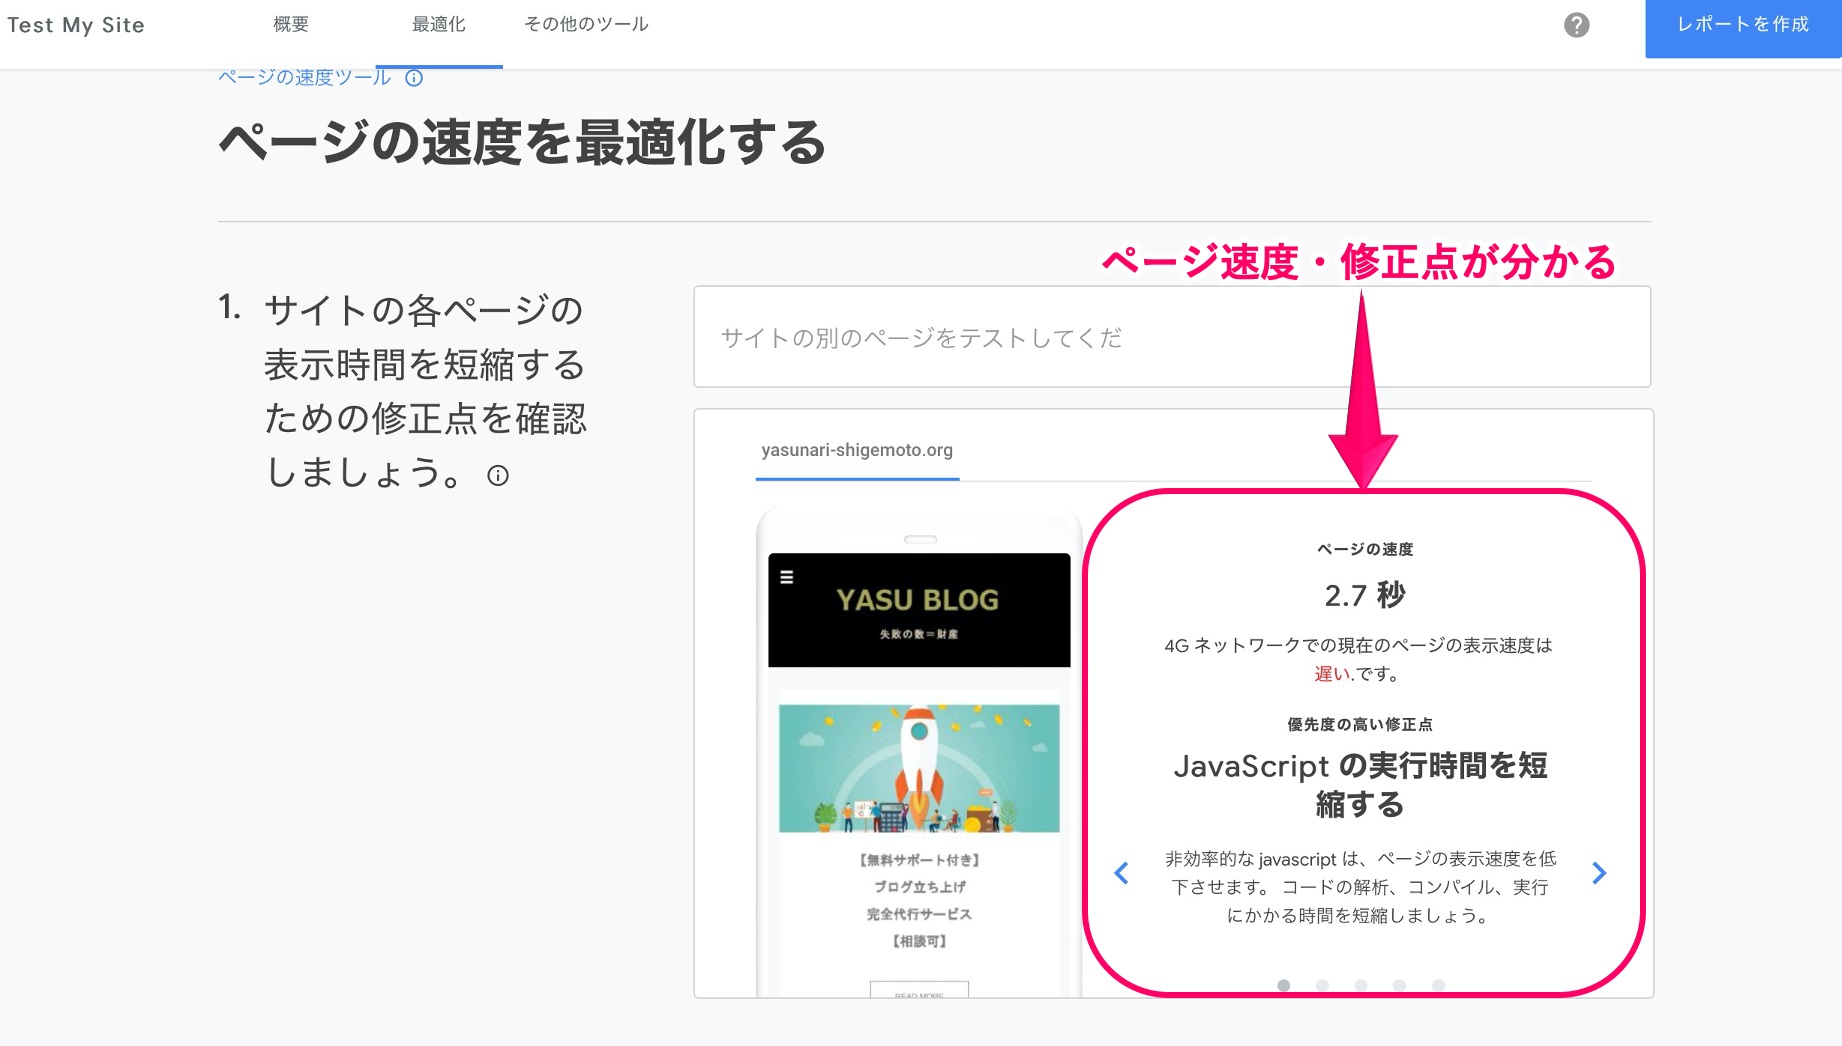This screenshot has height=1046, width=1842.
Task: Click info icon beside ページの速度ツール
Action: coord(414,78)
